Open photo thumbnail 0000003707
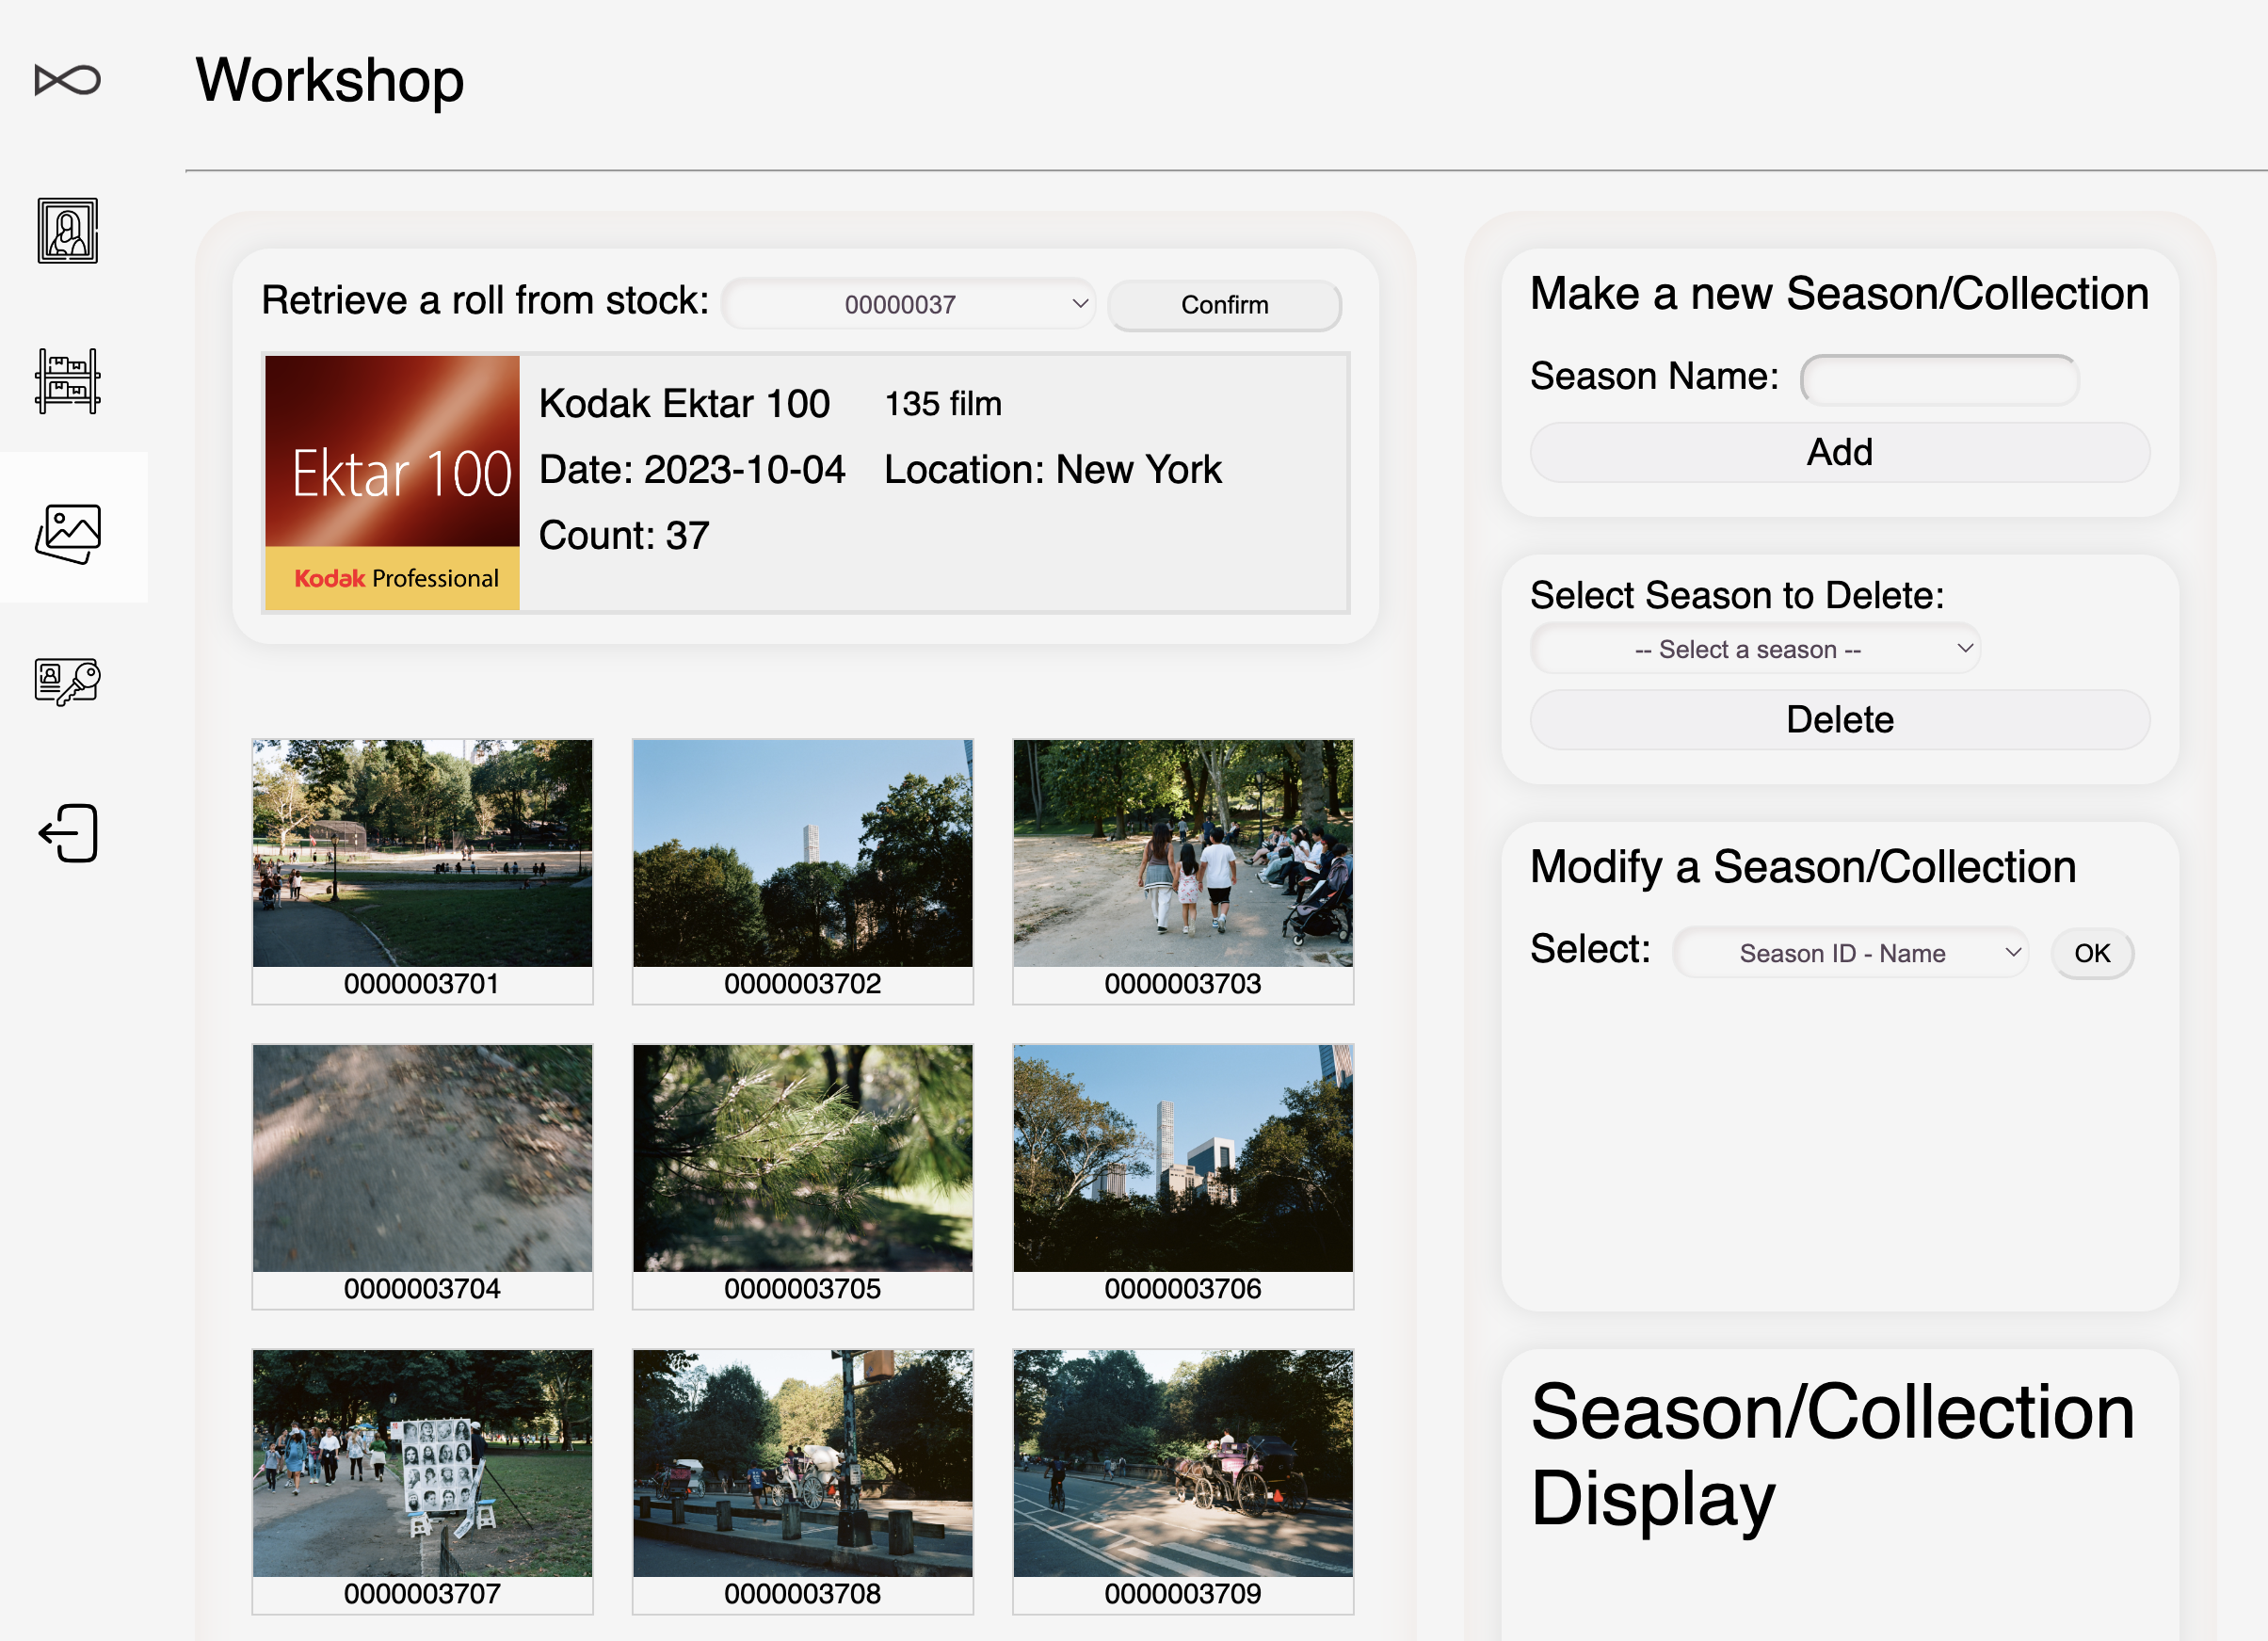 click(x=422, y=1481)
